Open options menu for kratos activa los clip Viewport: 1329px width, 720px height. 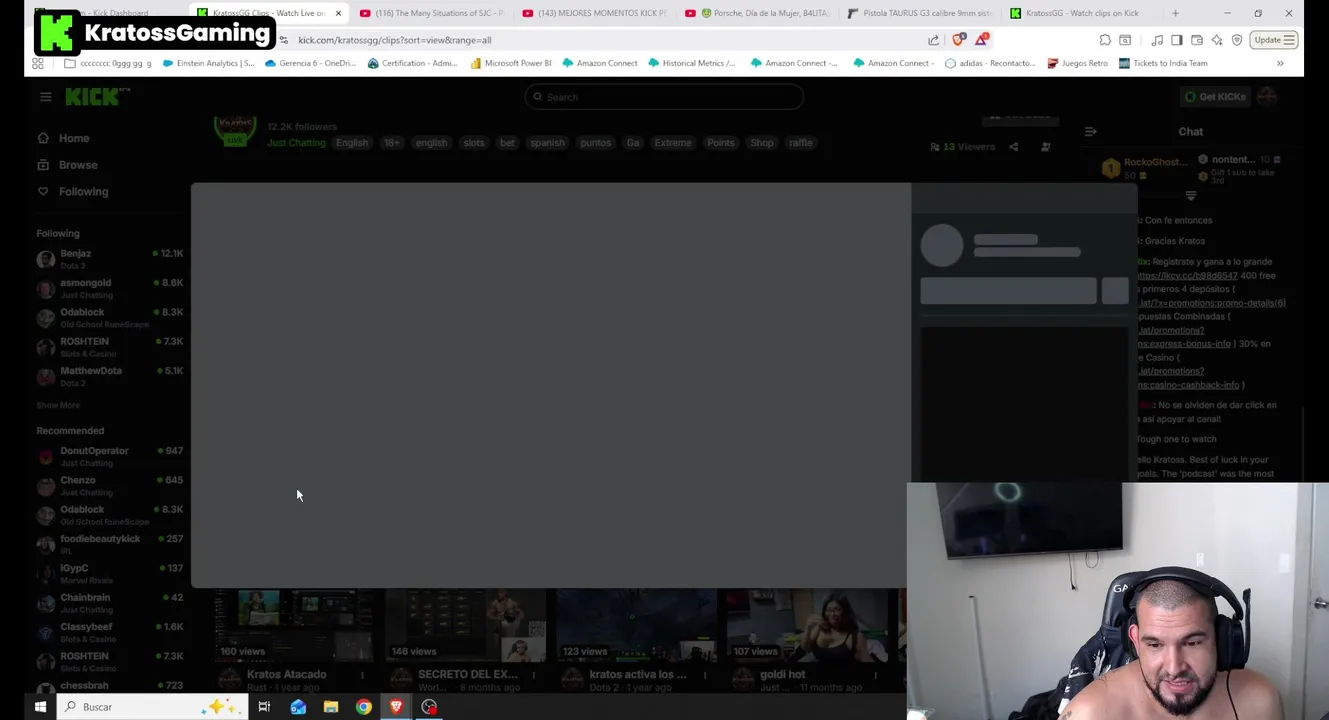(x=704, y=676)
